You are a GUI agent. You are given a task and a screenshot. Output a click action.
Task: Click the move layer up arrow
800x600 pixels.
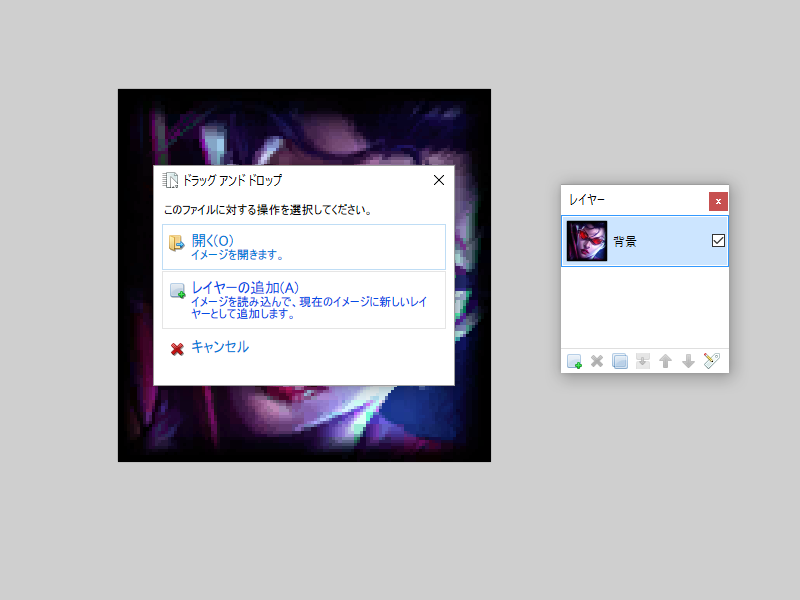pos(665,361)
